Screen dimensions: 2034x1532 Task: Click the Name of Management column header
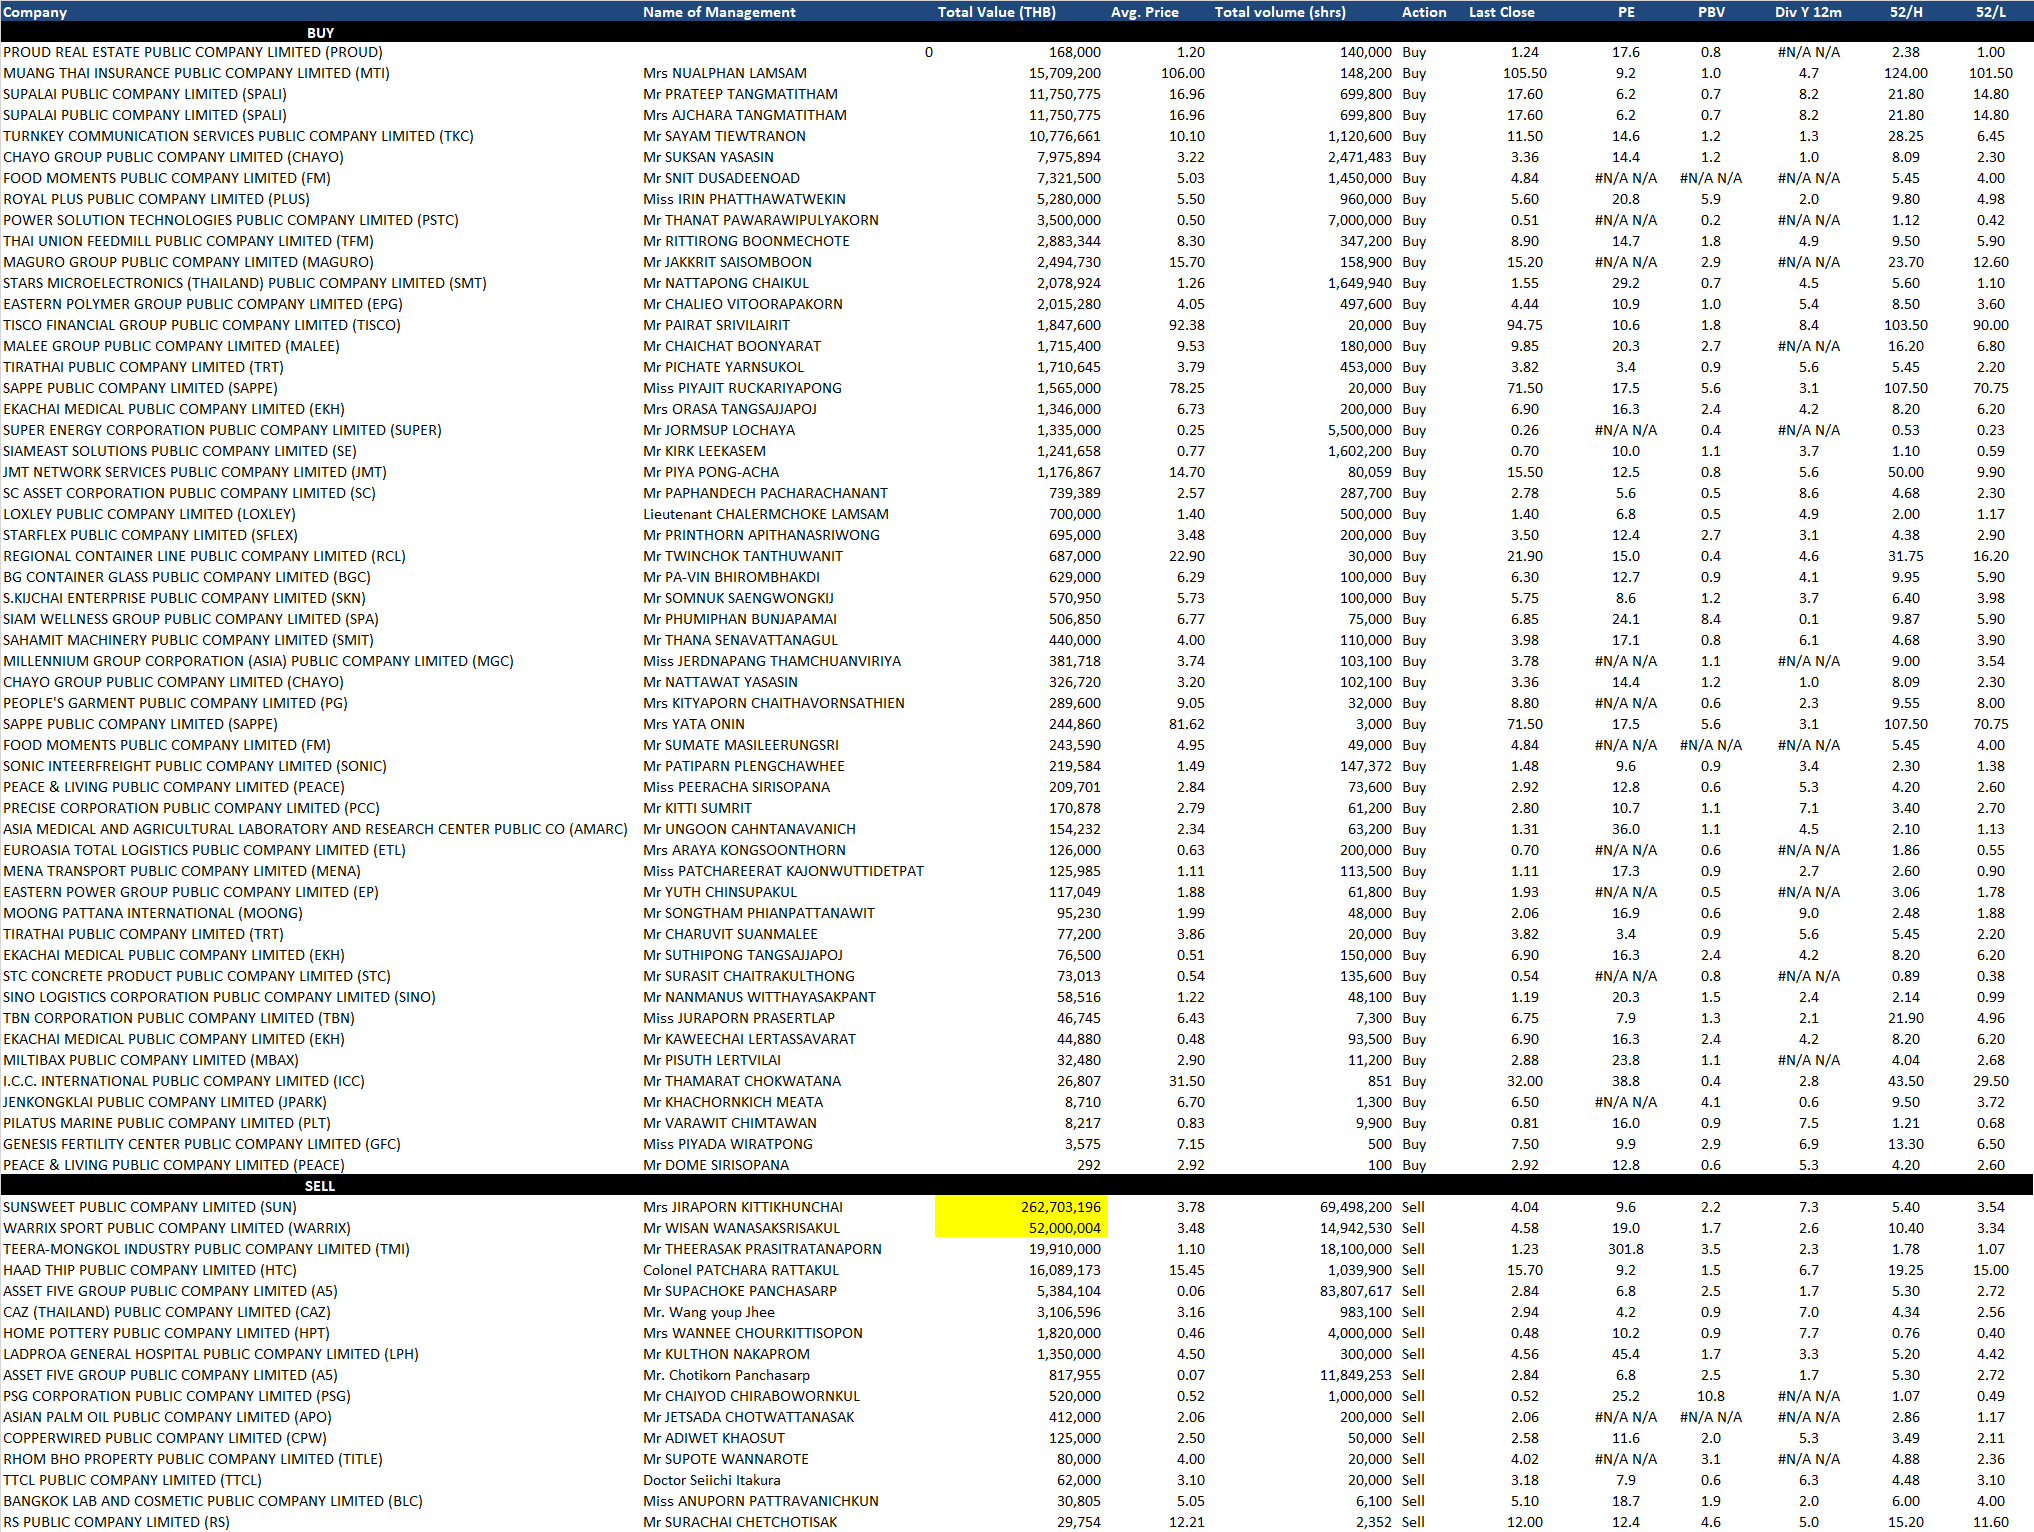[x=718, y=12]
